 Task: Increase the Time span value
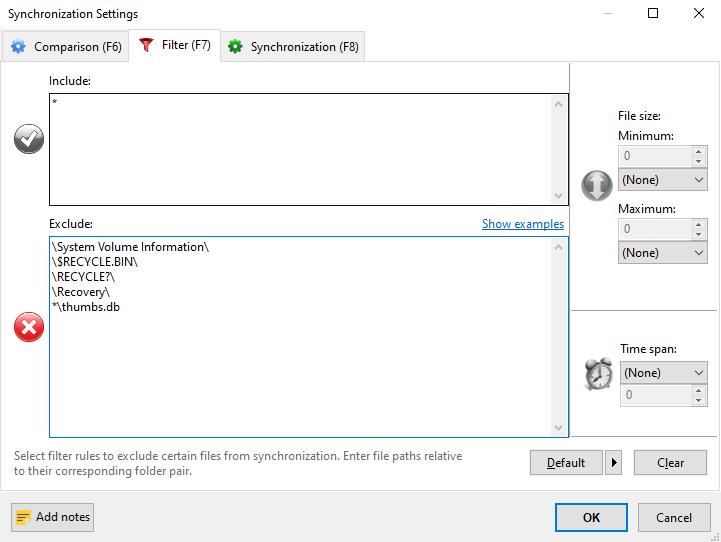tap(698, 390)
